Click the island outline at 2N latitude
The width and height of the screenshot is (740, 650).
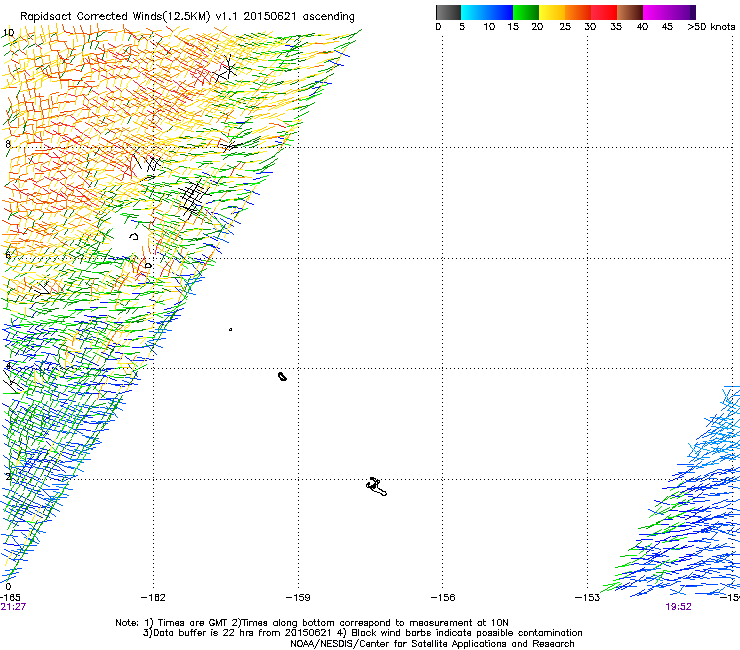(x=376, y=487)
